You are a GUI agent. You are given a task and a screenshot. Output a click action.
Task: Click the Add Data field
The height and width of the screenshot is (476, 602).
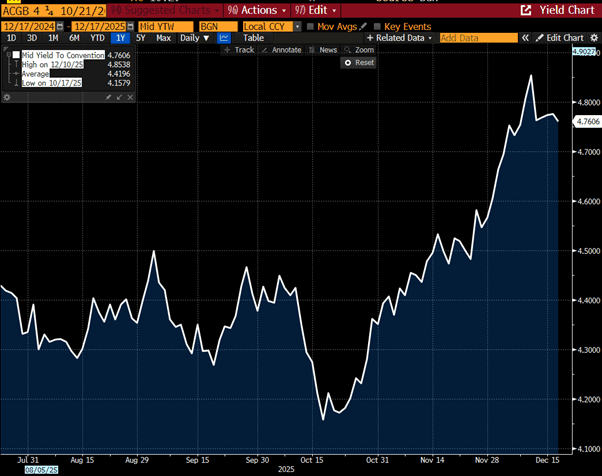coord(479,38)
